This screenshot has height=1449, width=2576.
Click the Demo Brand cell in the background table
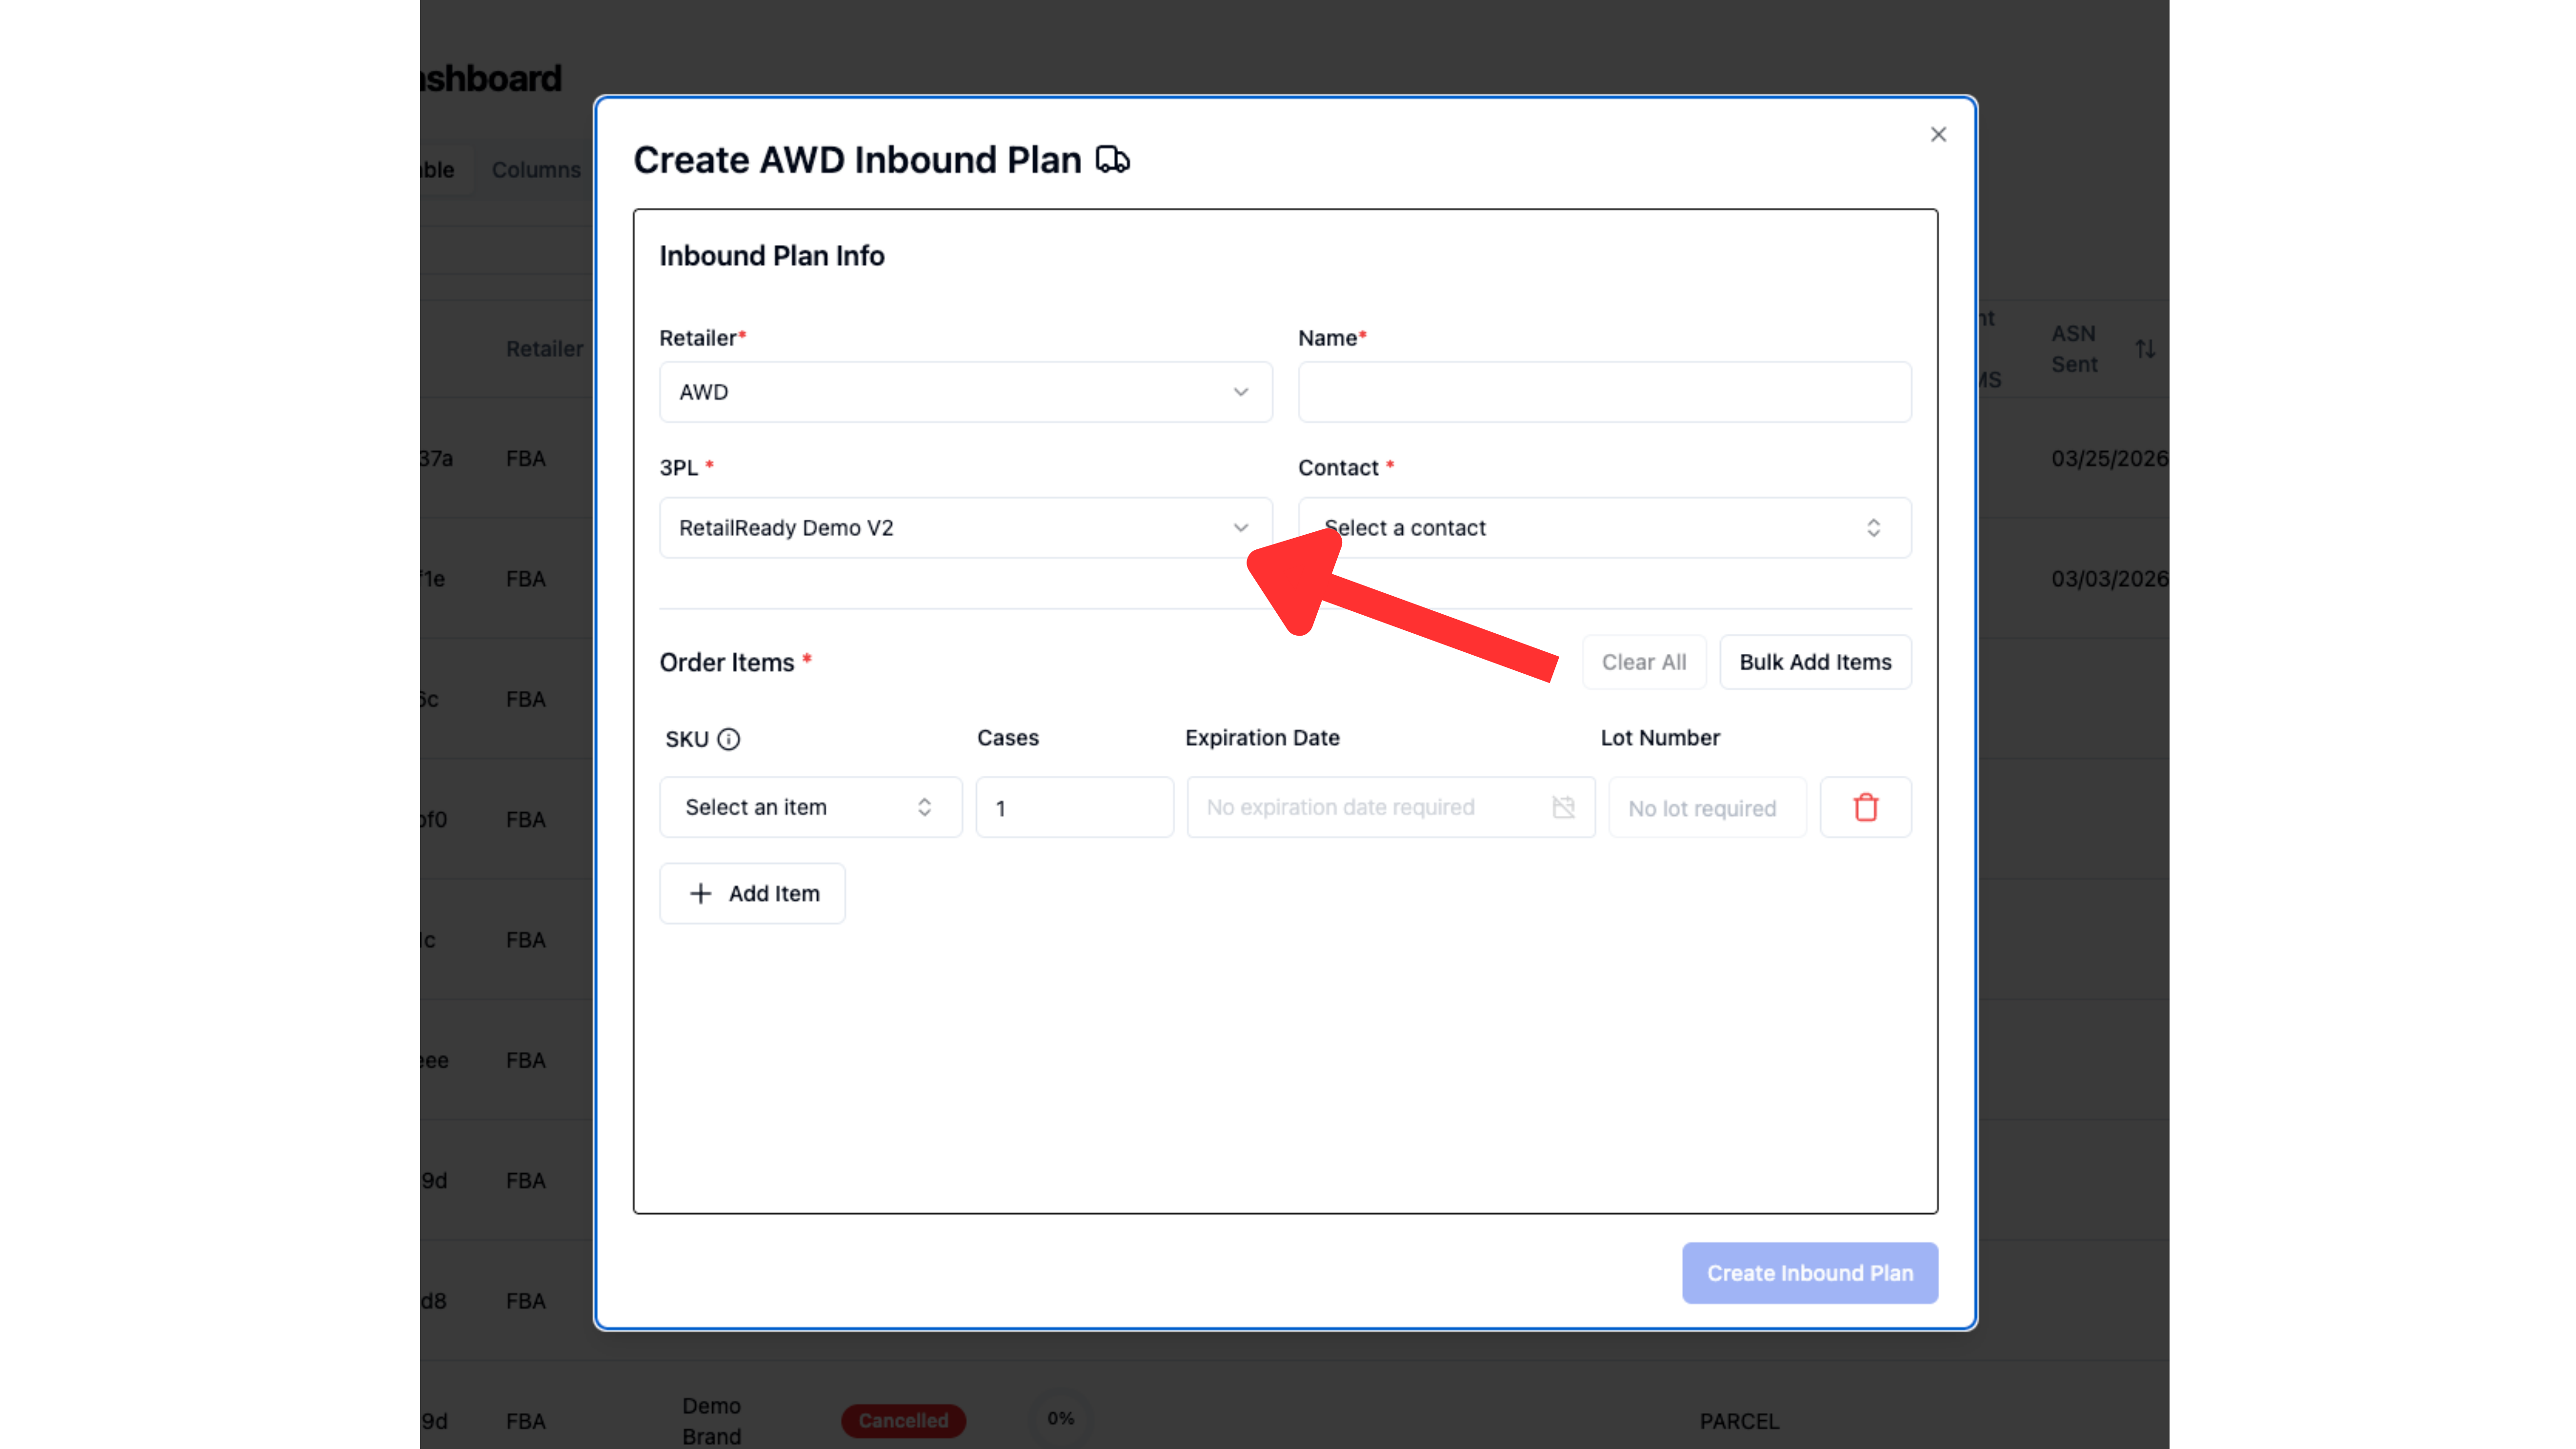(711, 1421)
